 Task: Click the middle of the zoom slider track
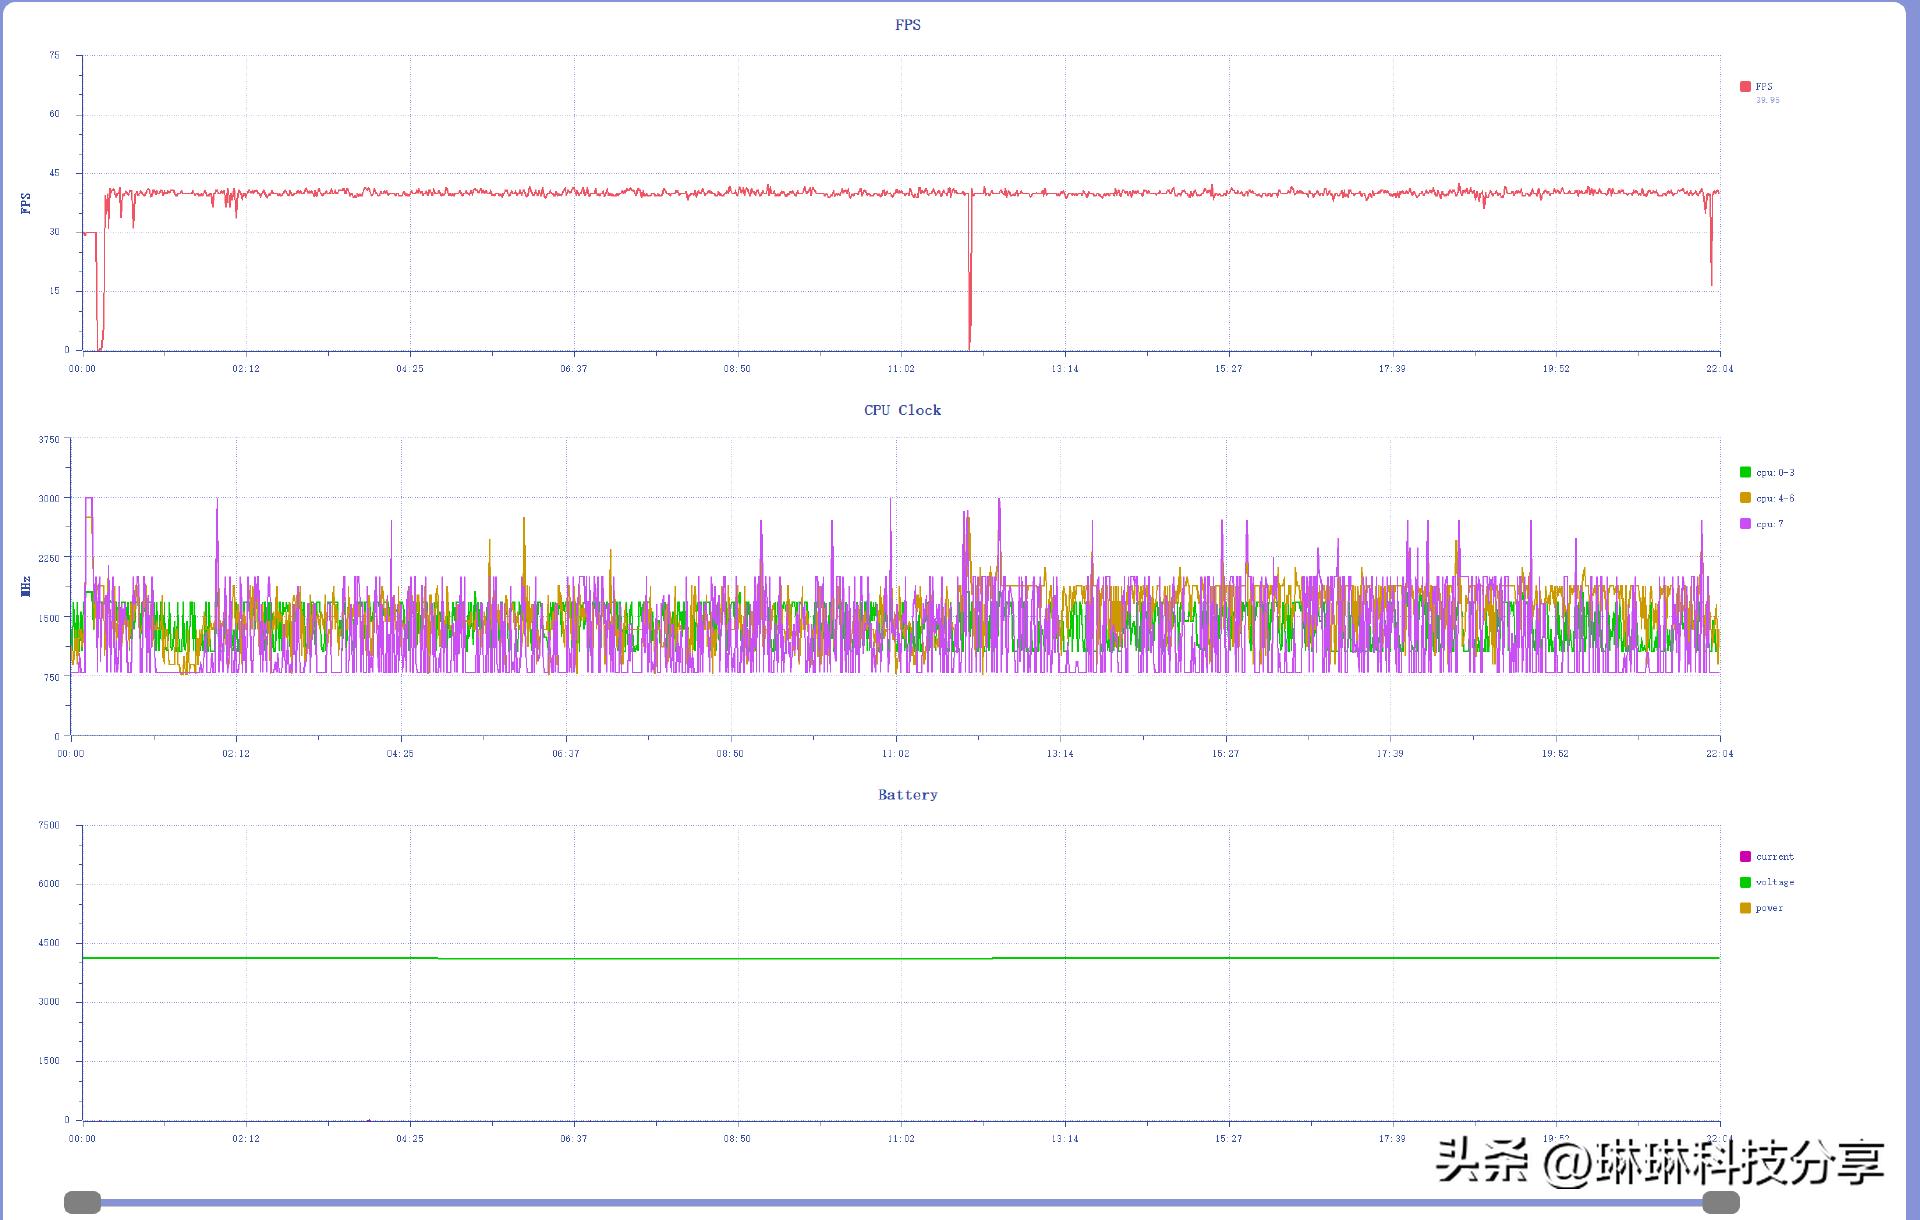(902, 1202)
